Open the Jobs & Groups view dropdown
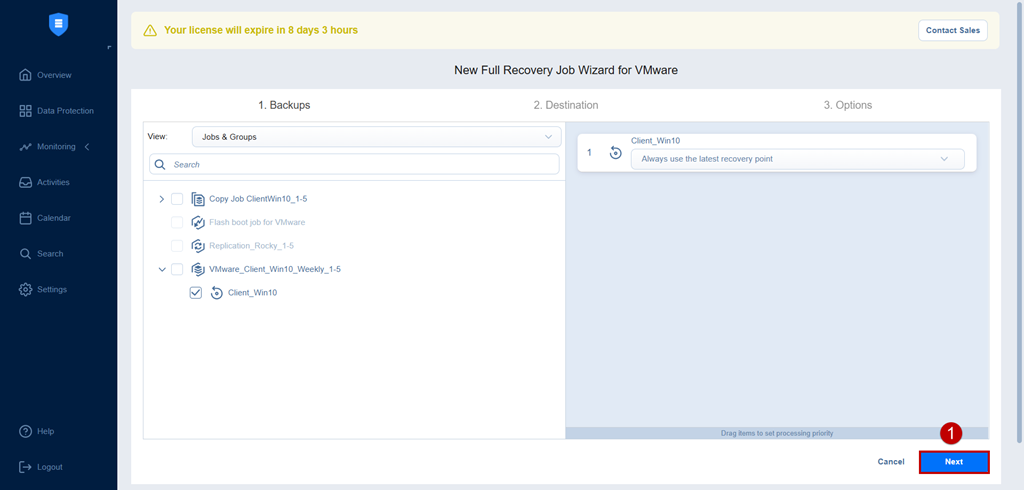The width and height of the screenshot is (1024, 490). [376, 137]
